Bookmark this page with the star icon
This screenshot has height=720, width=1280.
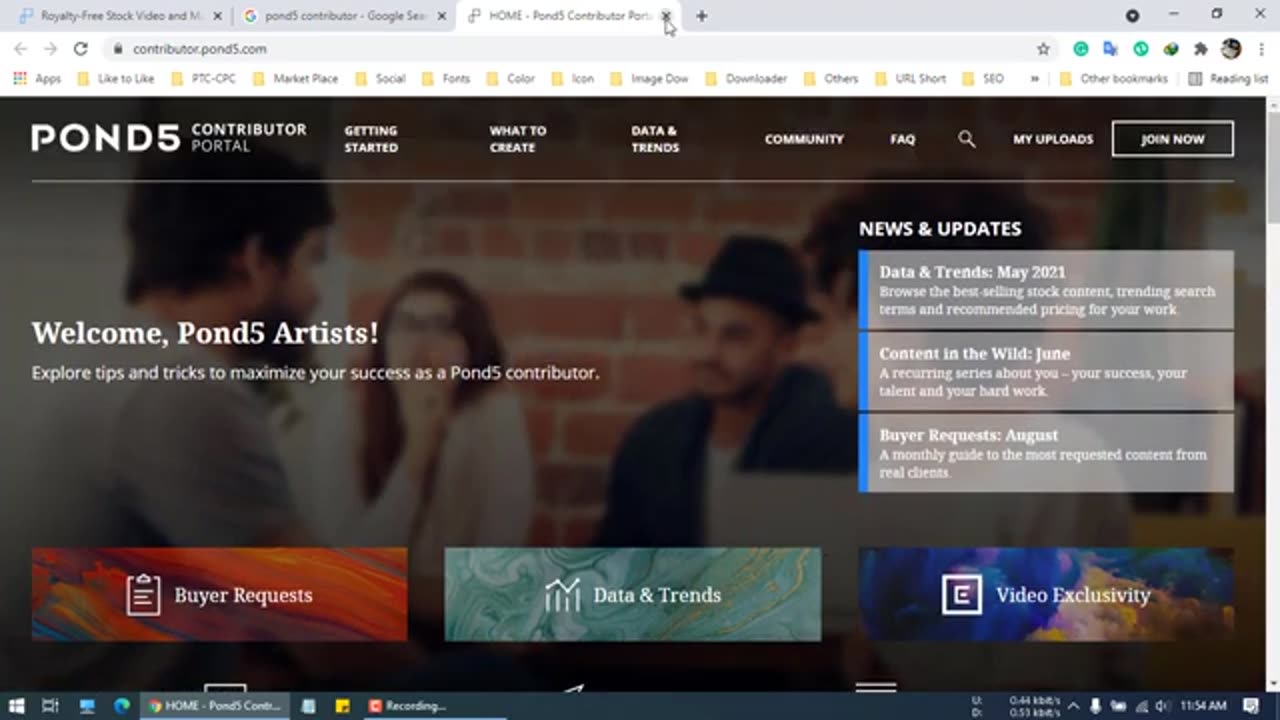point(1043,48)
